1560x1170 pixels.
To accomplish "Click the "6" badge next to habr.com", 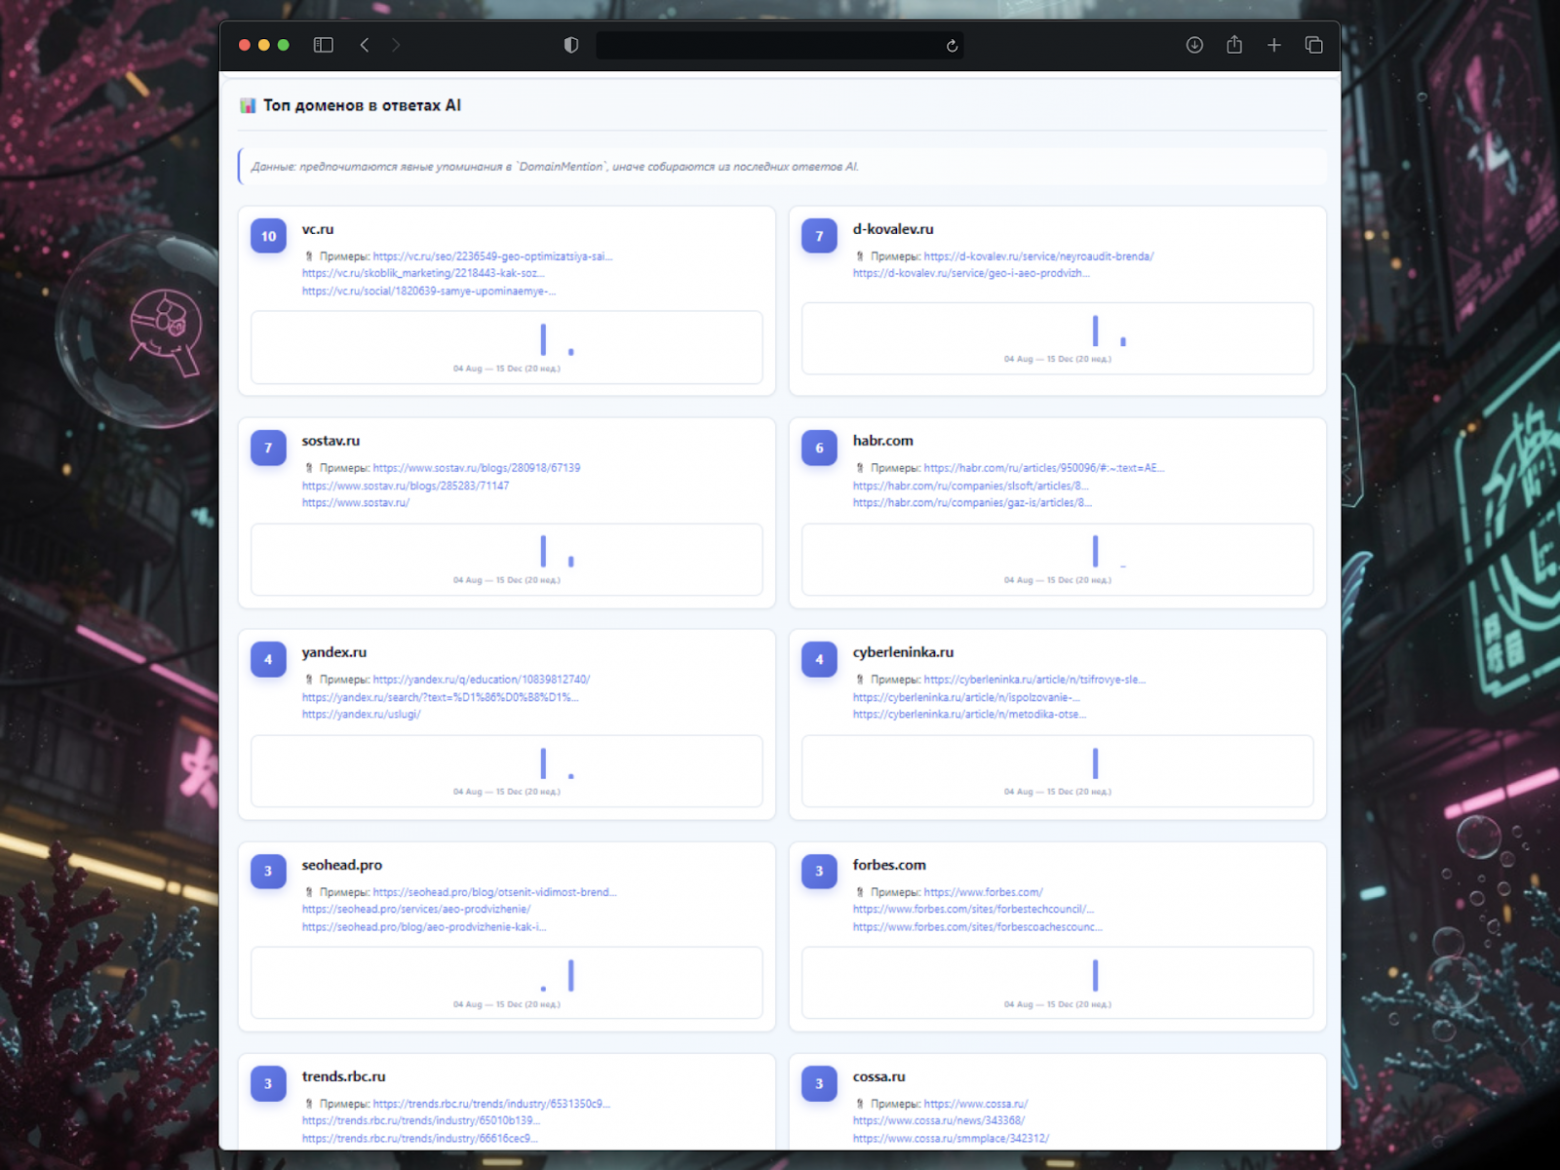I will [818, 448].
